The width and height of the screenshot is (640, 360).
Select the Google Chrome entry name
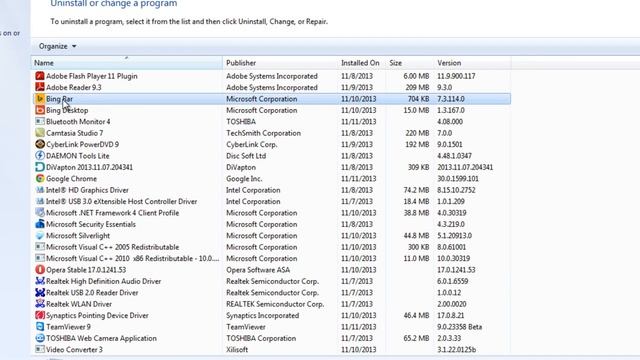coord(71,179)
